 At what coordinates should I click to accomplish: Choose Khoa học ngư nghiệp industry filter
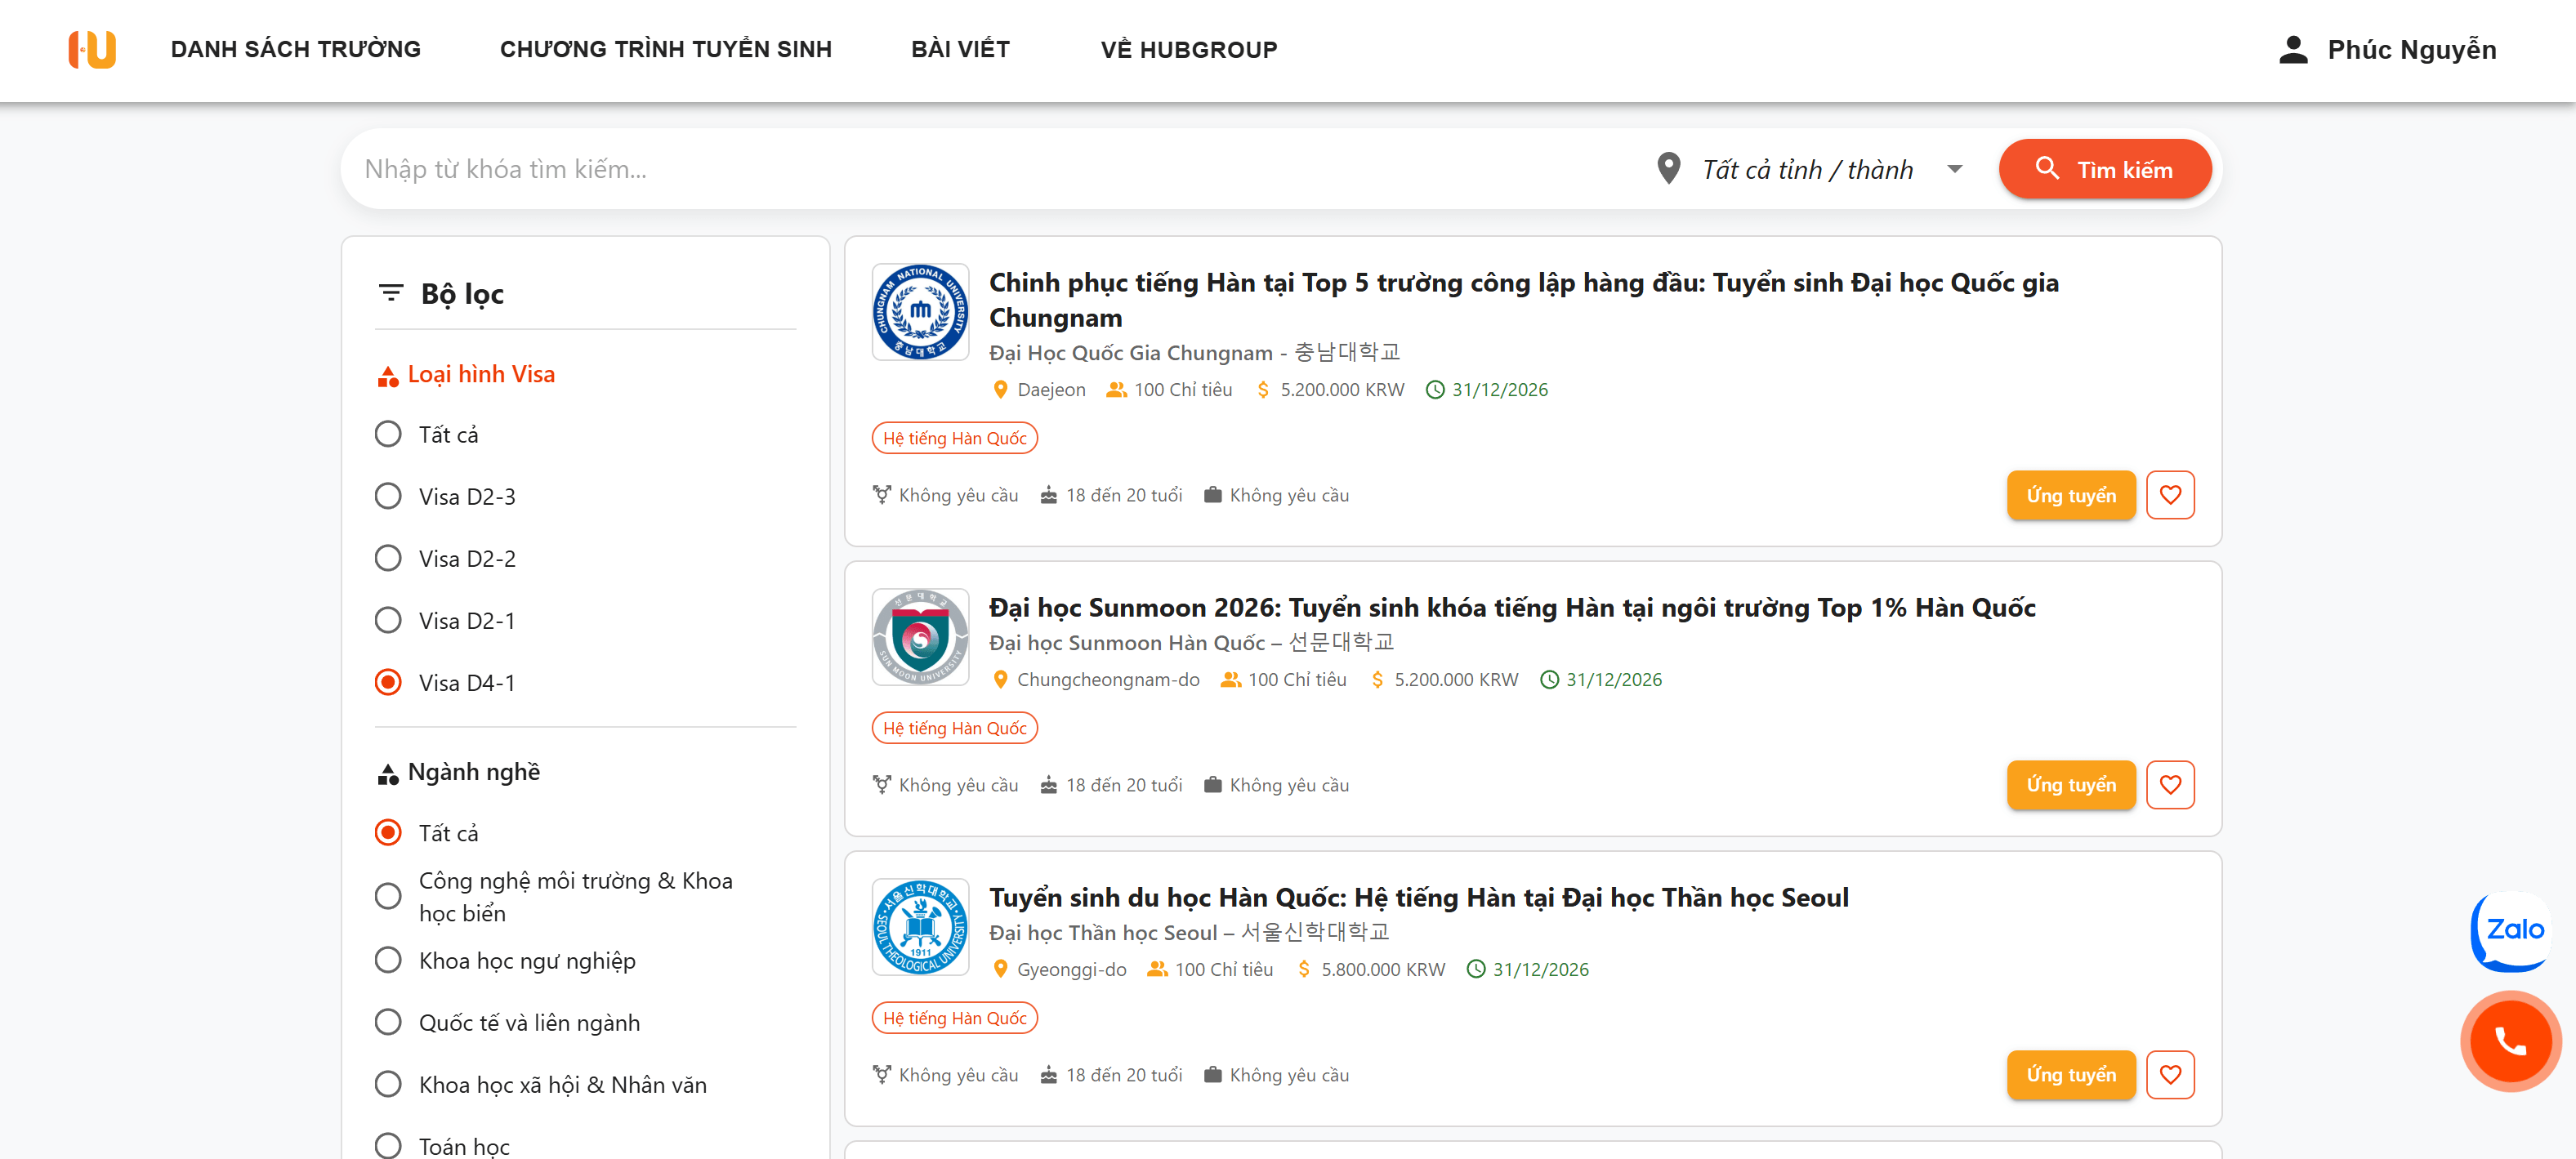click(388, 960)
